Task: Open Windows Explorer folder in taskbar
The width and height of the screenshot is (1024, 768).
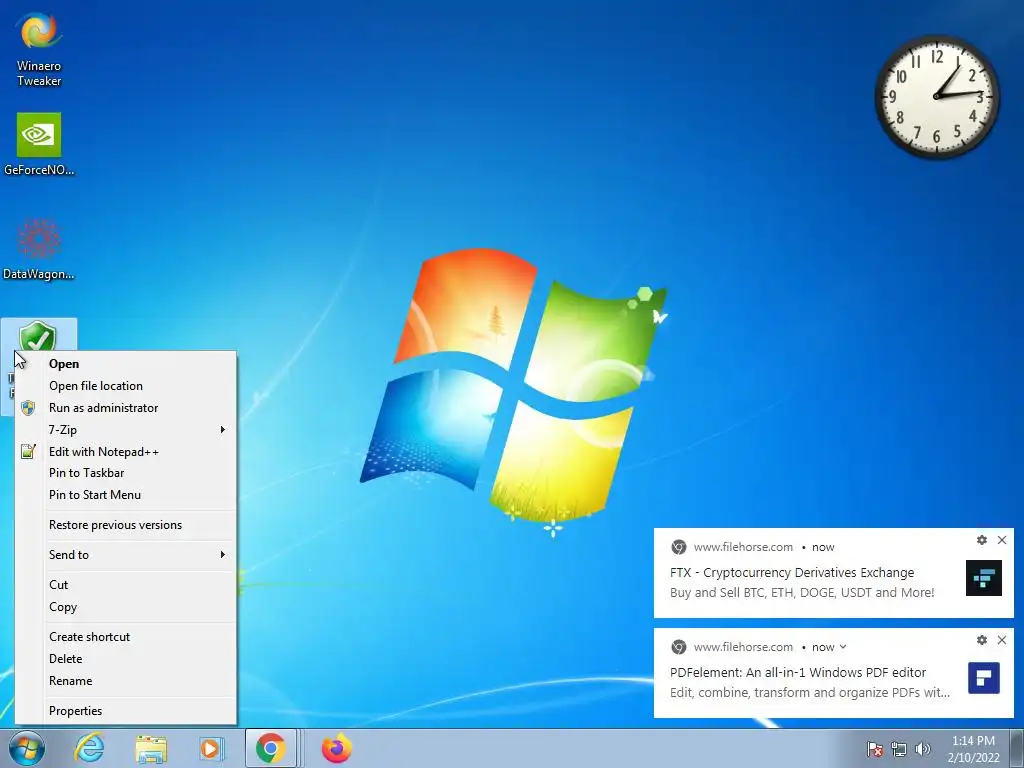Action: 151,749
